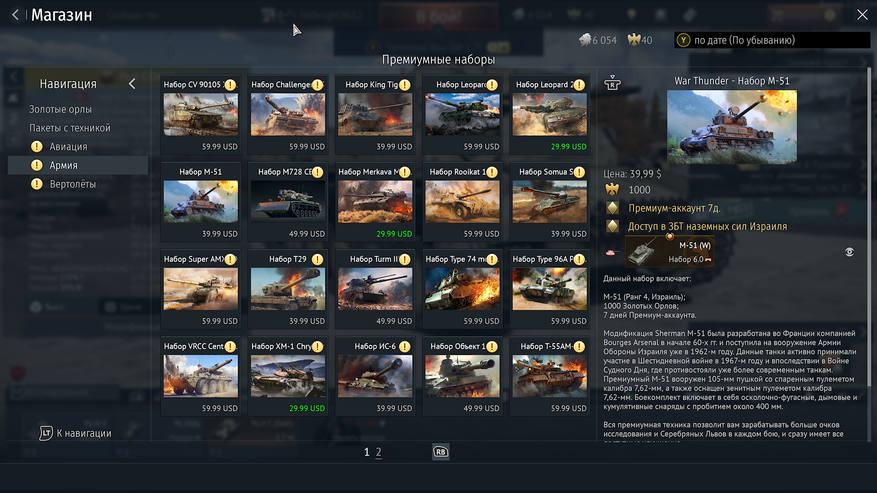Screen dimensions: 877x493
Task: Select the Набор M-51 pack card
Action: pyautogui.click(x=201, y=202)
